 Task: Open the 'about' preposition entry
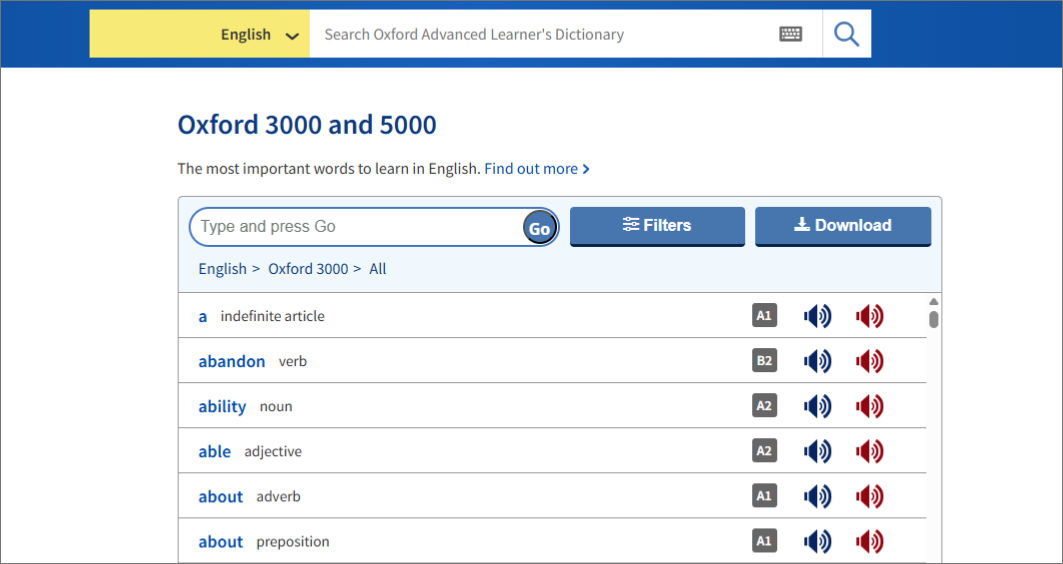tap(220, 542)
